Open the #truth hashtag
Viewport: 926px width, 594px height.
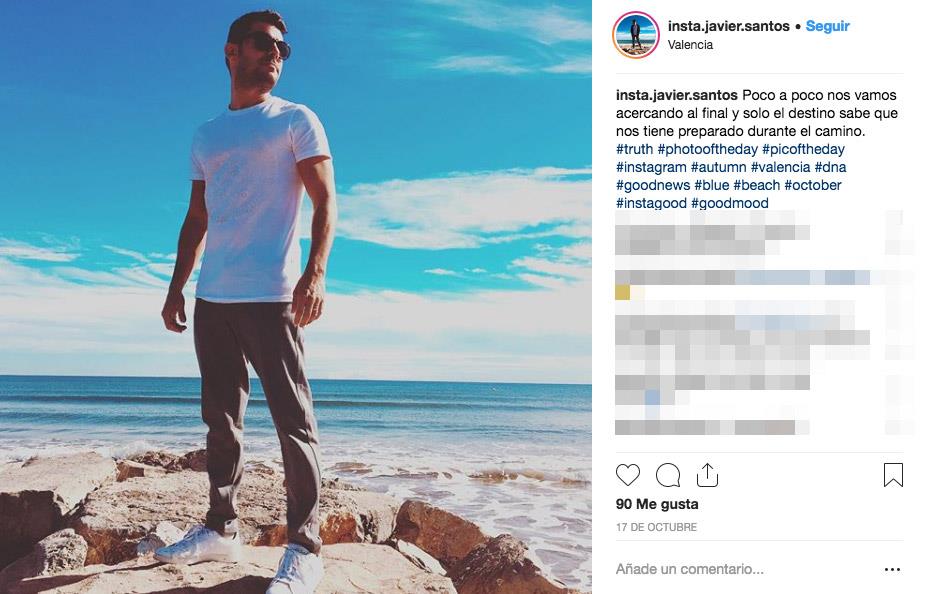(634, 149)
